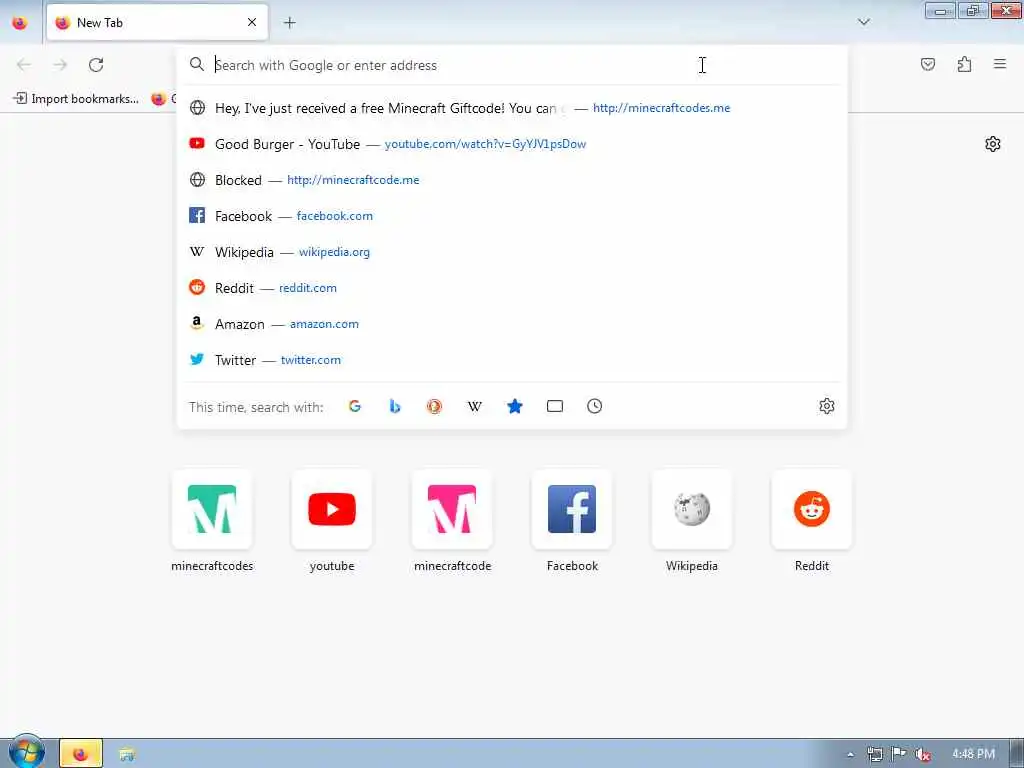Viewport: 1024px width, 768px height.
Task: Select the Blocked minecraftcode.me suggestion
Action: [511, 180]
